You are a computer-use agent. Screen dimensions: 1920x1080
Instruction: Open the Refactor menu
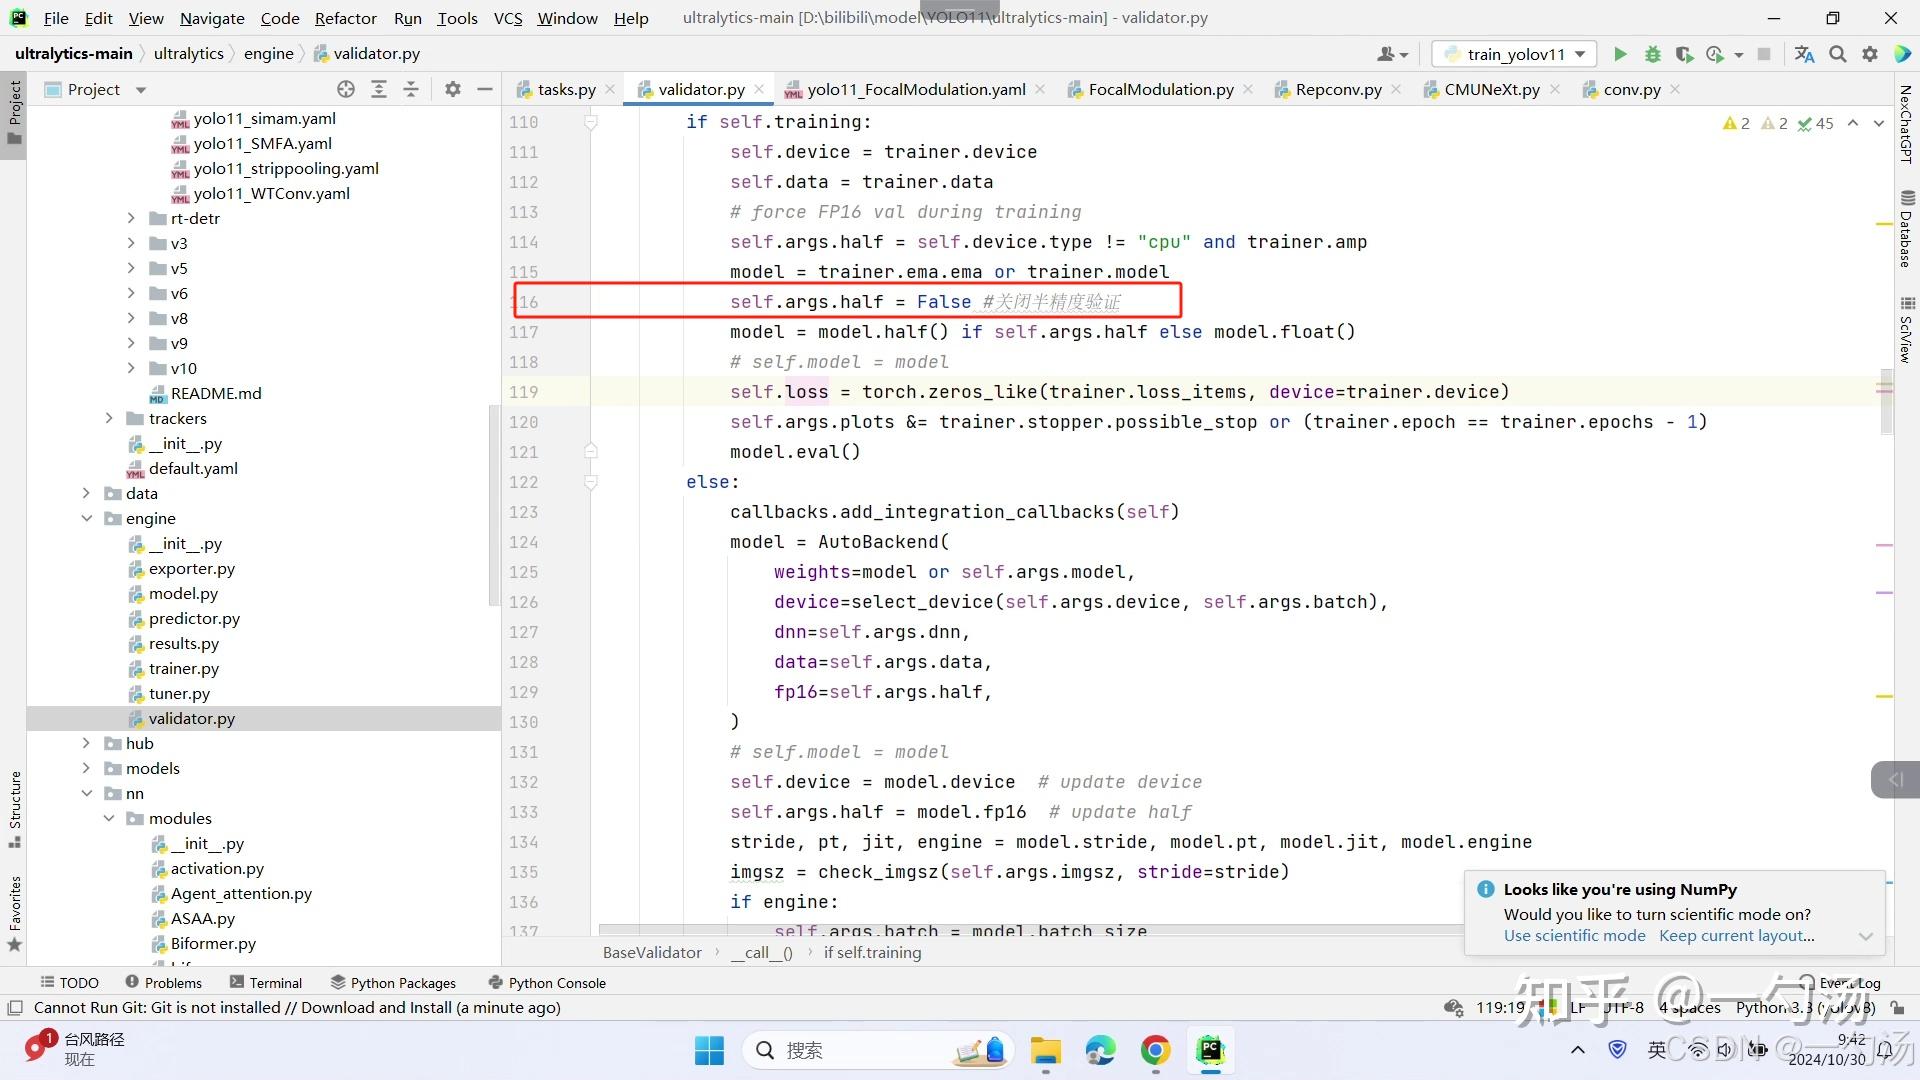(345, 18)
